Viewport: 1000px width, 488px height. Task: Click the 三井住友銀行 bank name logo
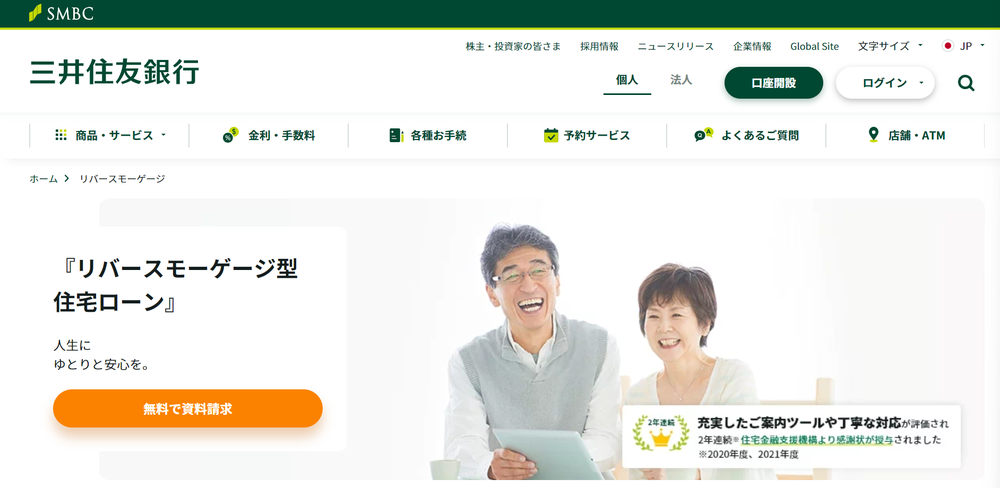point(115,71)
